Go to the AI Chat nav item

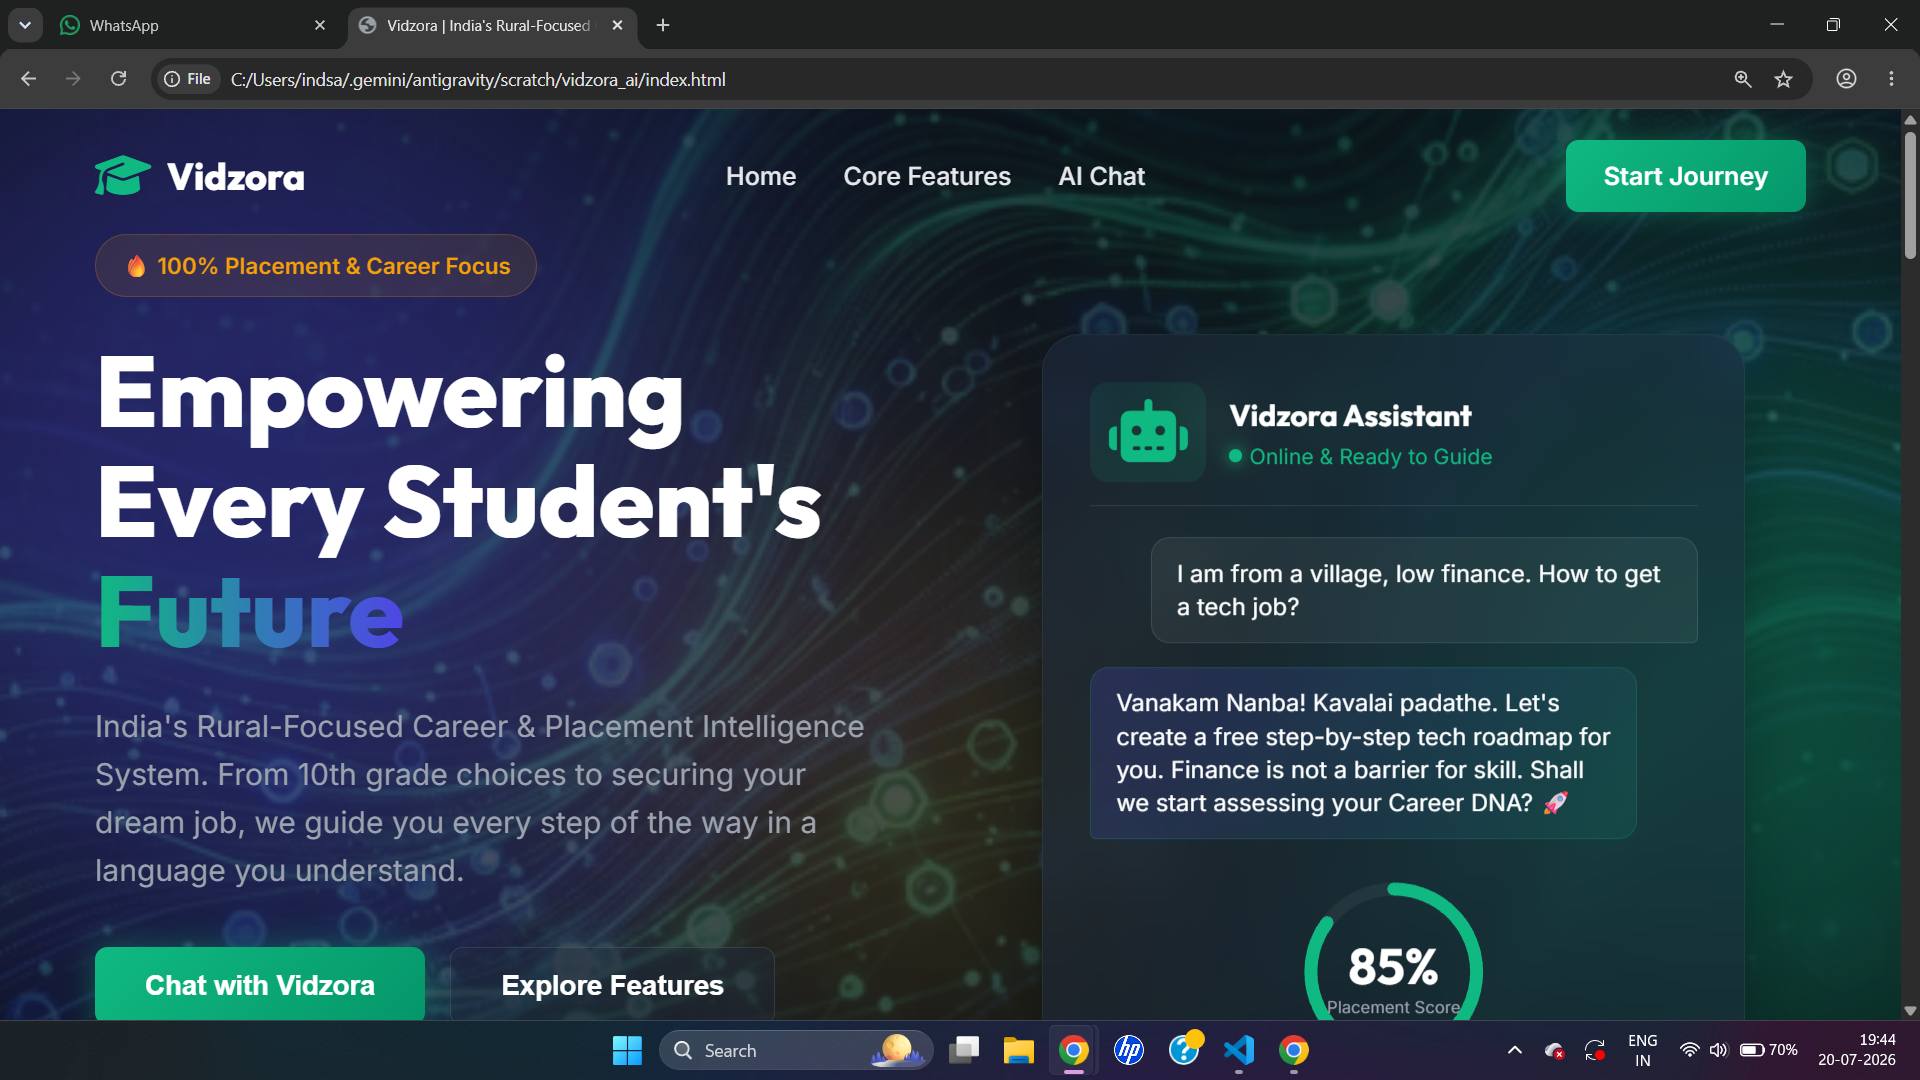pyautogui.click(x=1101, y=176)
